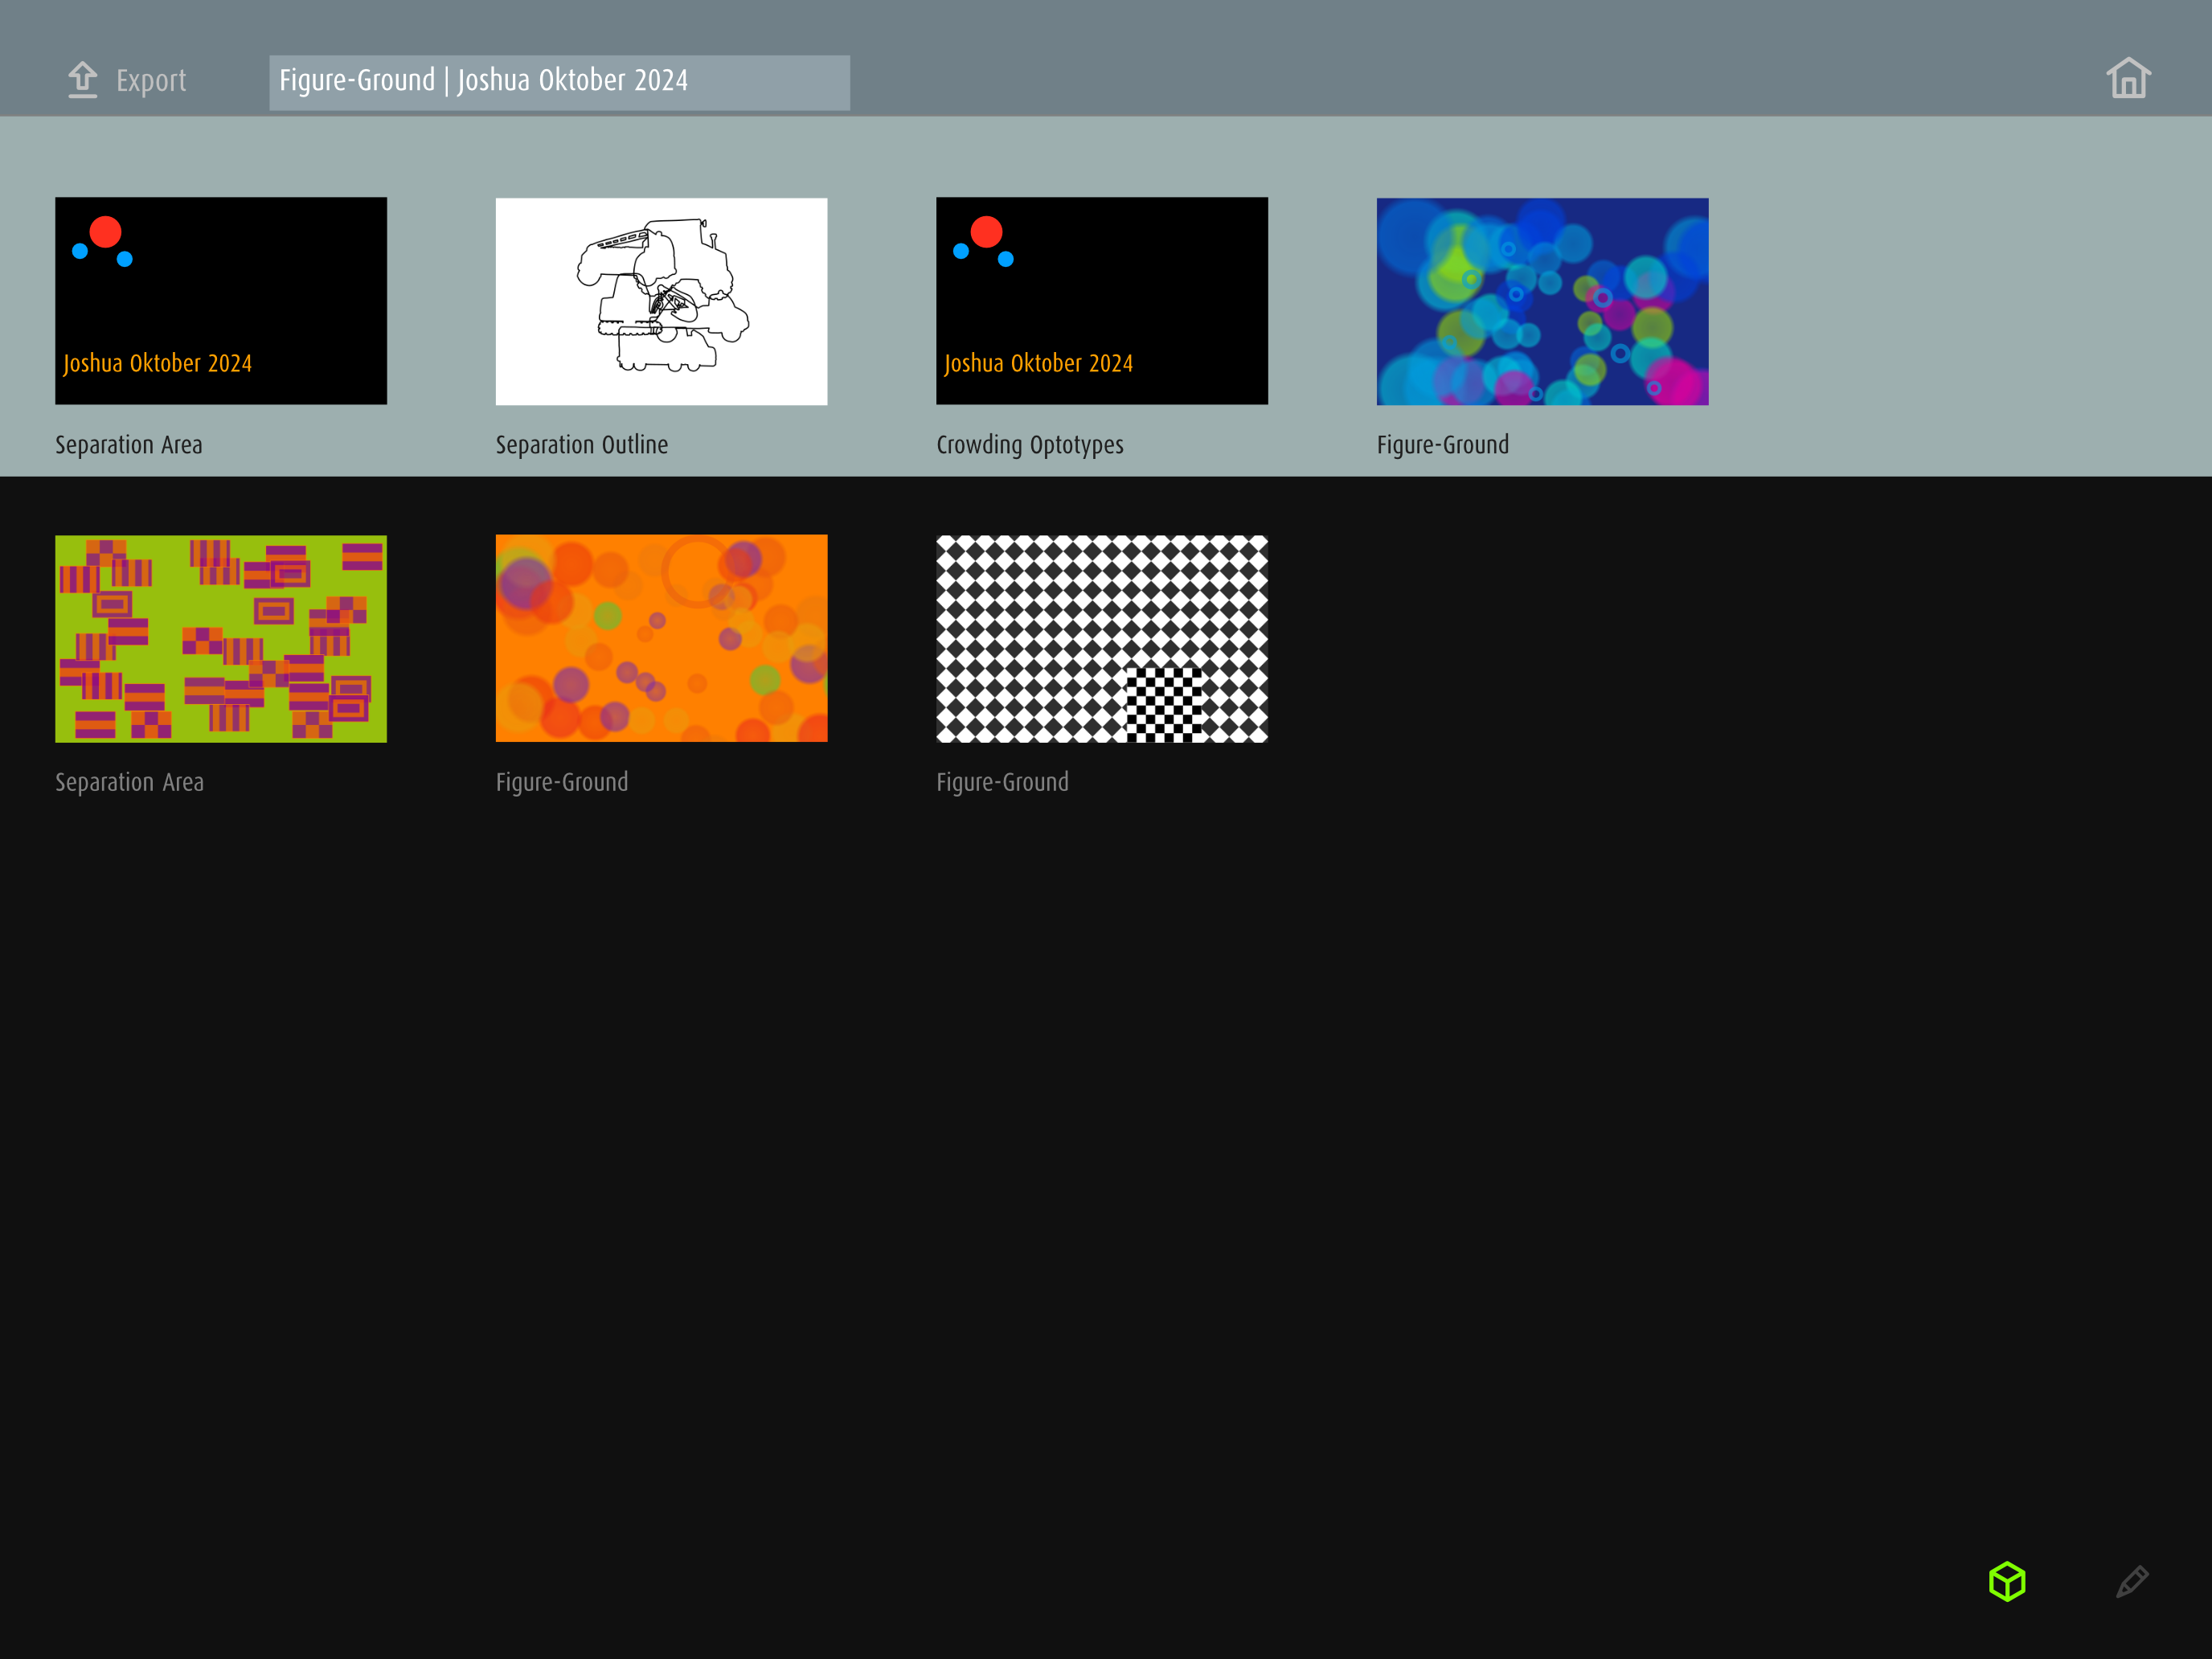This screenshot has width=2212, height=1659.
Task: Open the Separation Outline vehicle drawing thumbnail
Action: (x=661, y=301)
